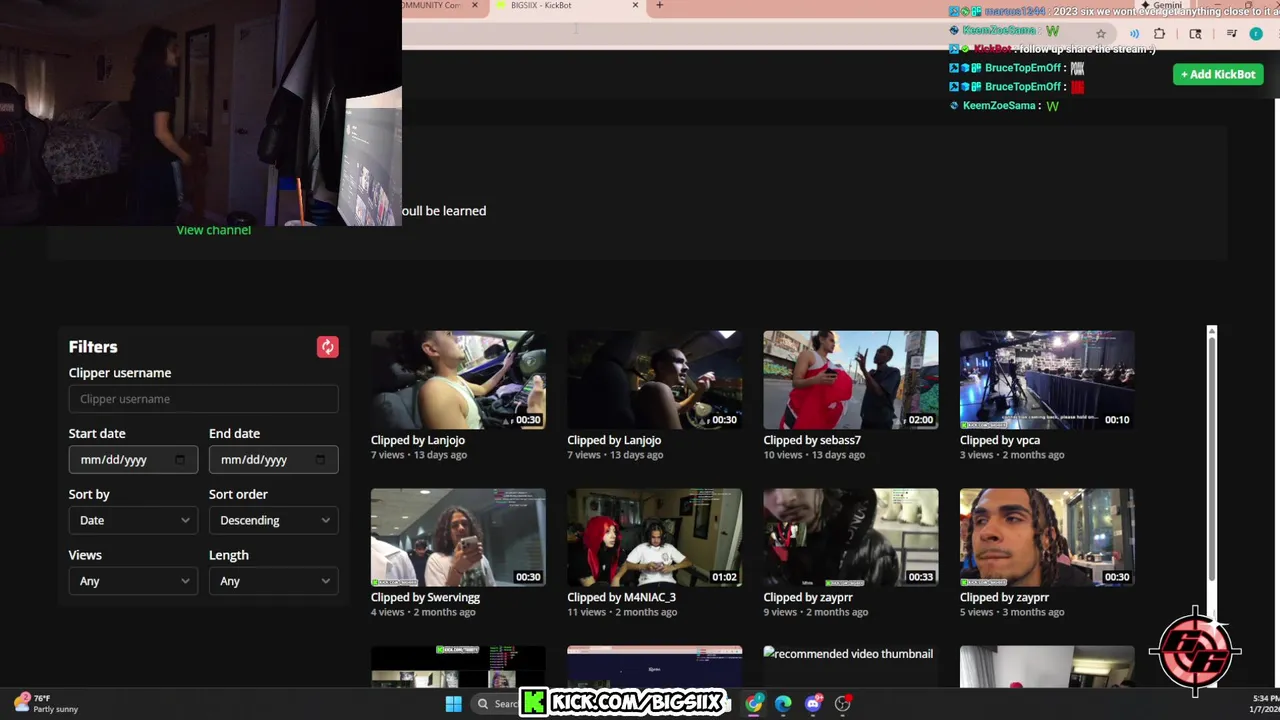Open the Windows Start menu
This screenshot has width=1280, height=720.
453,704
